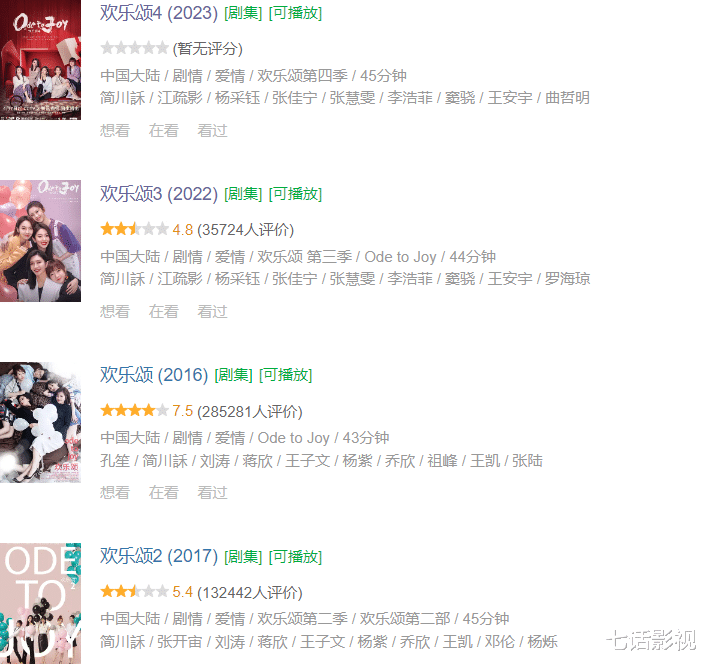Click the ODE TO JOY 2 poster thumbnail
This screenshot has width=708, height=666.
click(x=40, y=604)
